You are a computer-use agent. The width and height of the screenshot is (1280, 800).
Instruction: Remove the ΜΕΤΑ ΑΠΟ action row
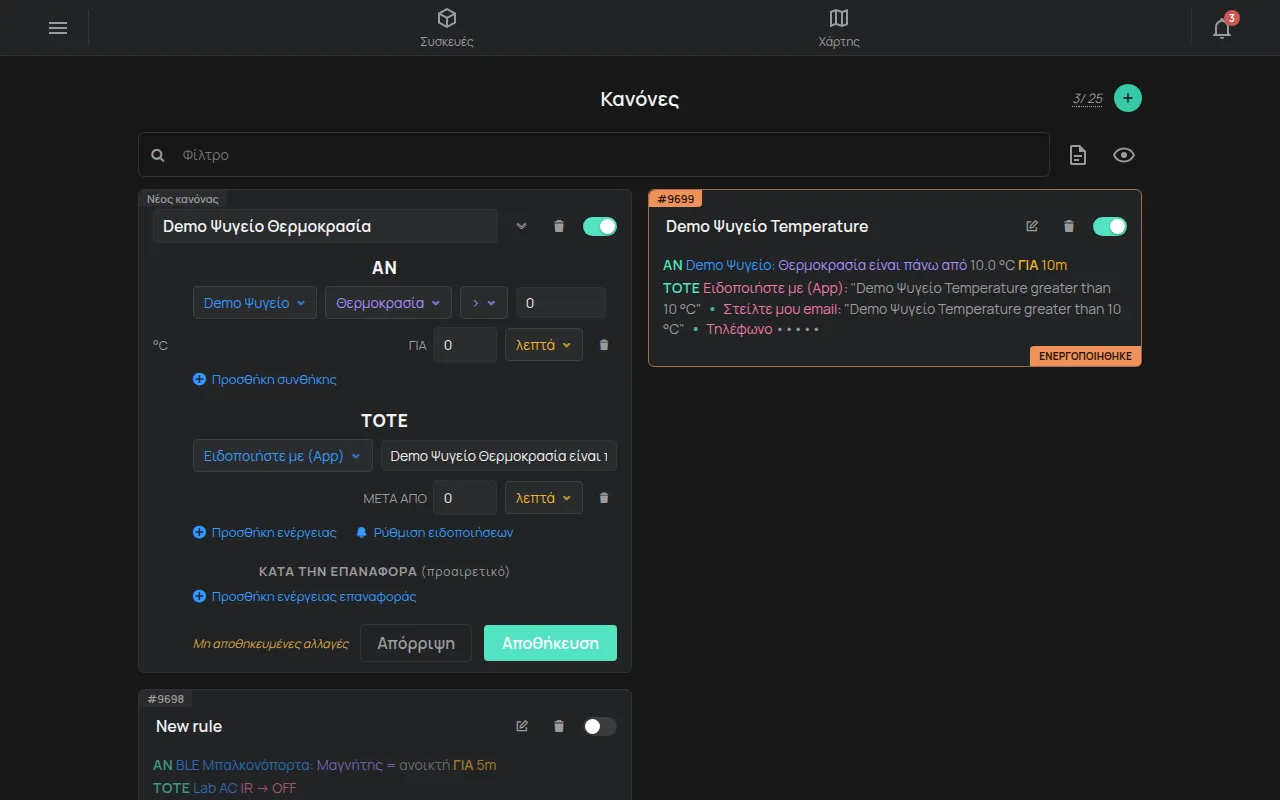coord(604,498)
